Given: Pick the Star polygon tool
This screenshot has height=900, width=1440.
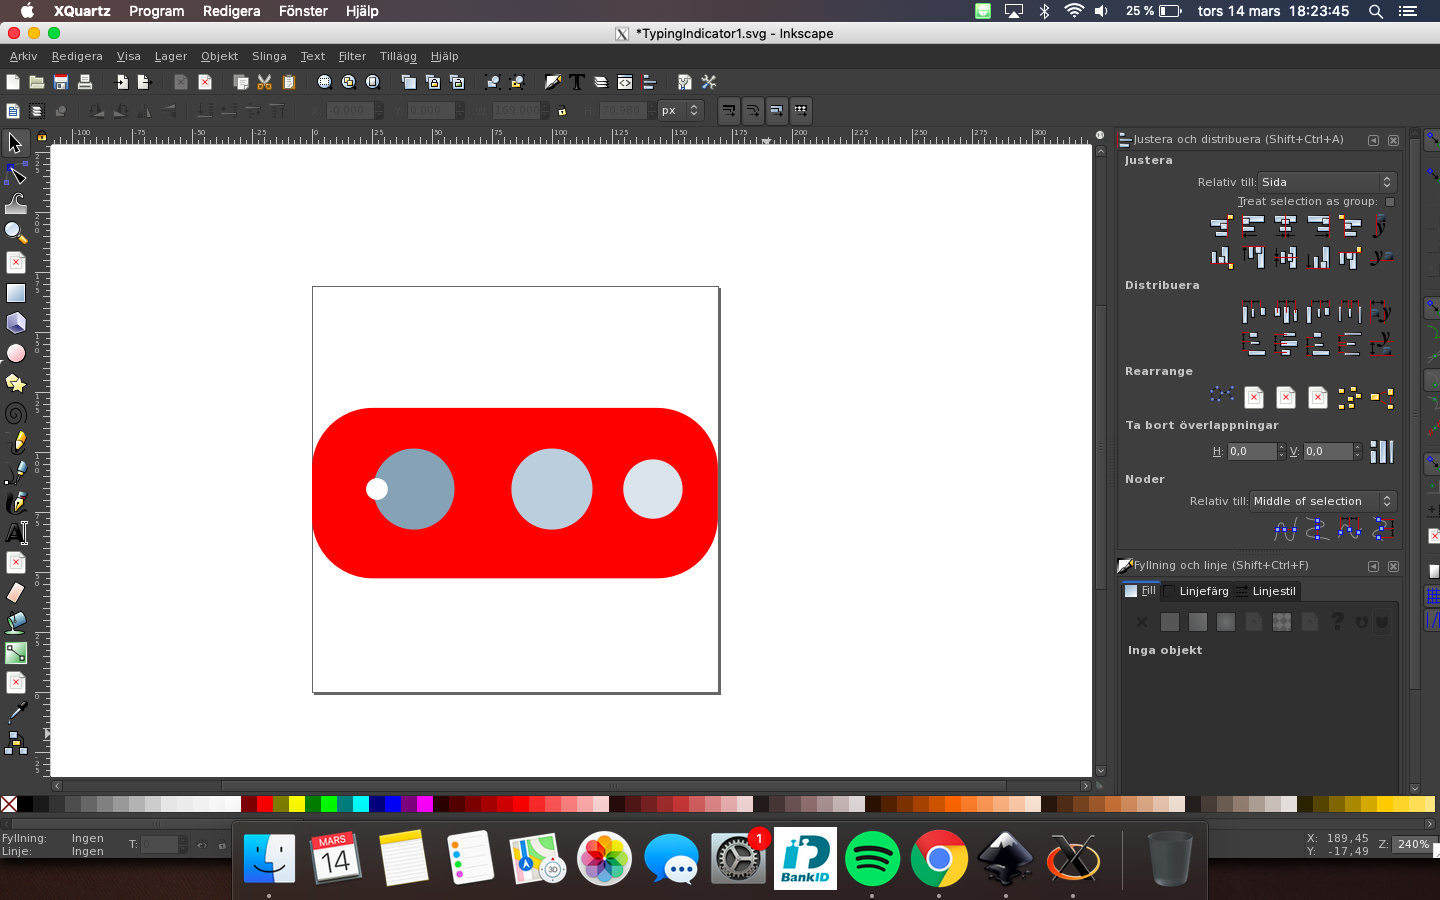Looking at the screenshot, I should click(16, 383).
